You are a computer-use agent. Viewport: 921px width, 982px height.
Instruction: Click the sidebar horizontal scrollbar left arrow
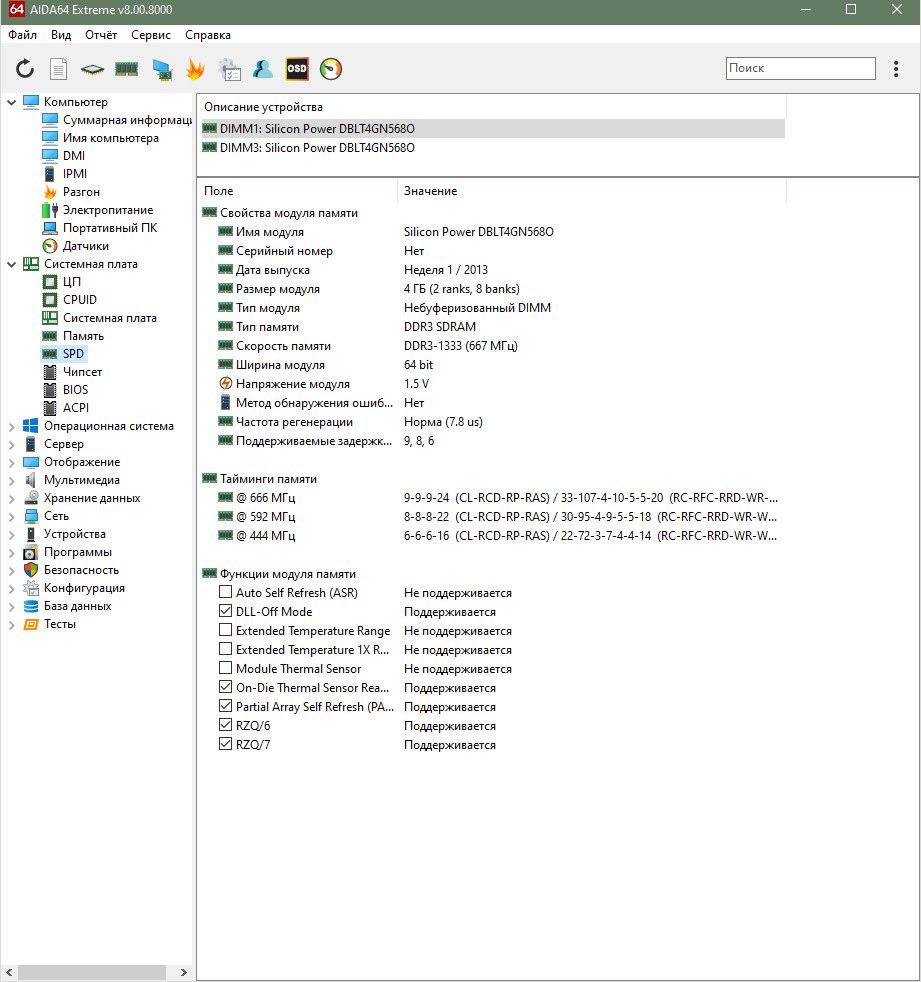tap(9, 973)
